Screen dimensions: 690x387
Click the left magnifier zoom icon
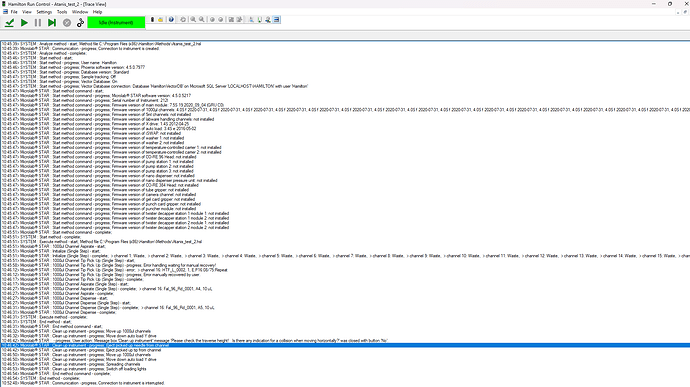193,19
